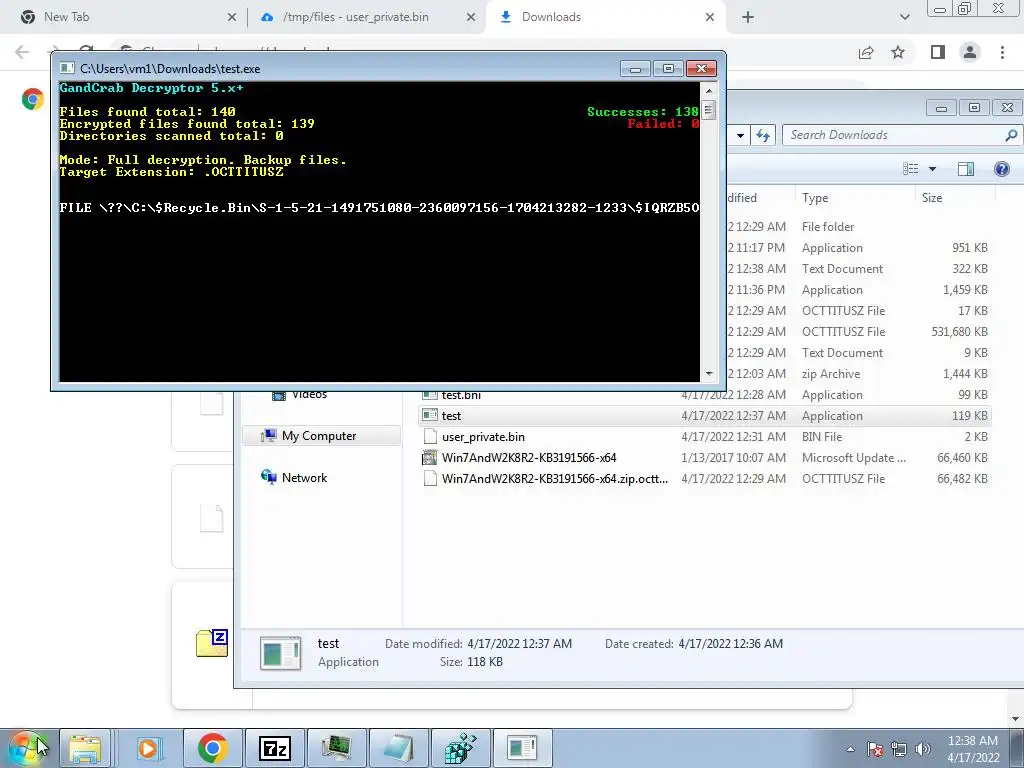Close the New Tab browser tab
The image size is (1024, 768).
pyautogui.click(x=232, y=18)
